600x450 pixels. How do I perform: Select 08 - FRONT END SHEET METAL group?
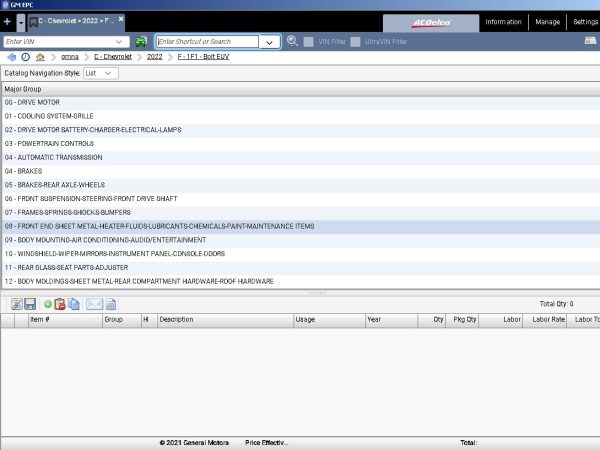301,227
